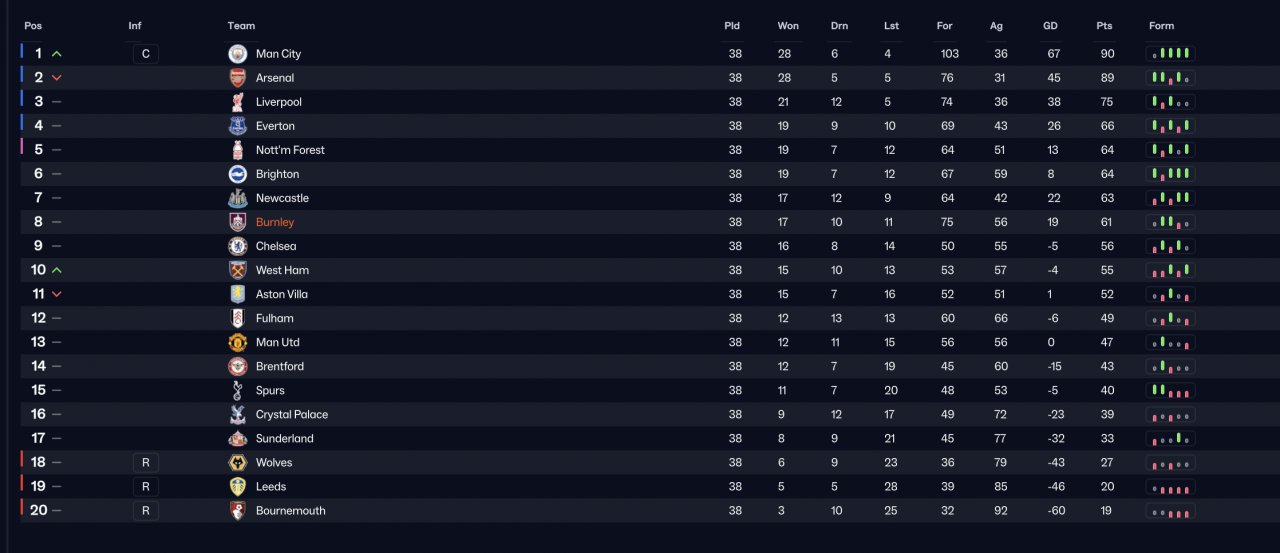Click the Man City club badge
Image resolution: width=1280 pixels, height=553 pixels.
(237, 54)
